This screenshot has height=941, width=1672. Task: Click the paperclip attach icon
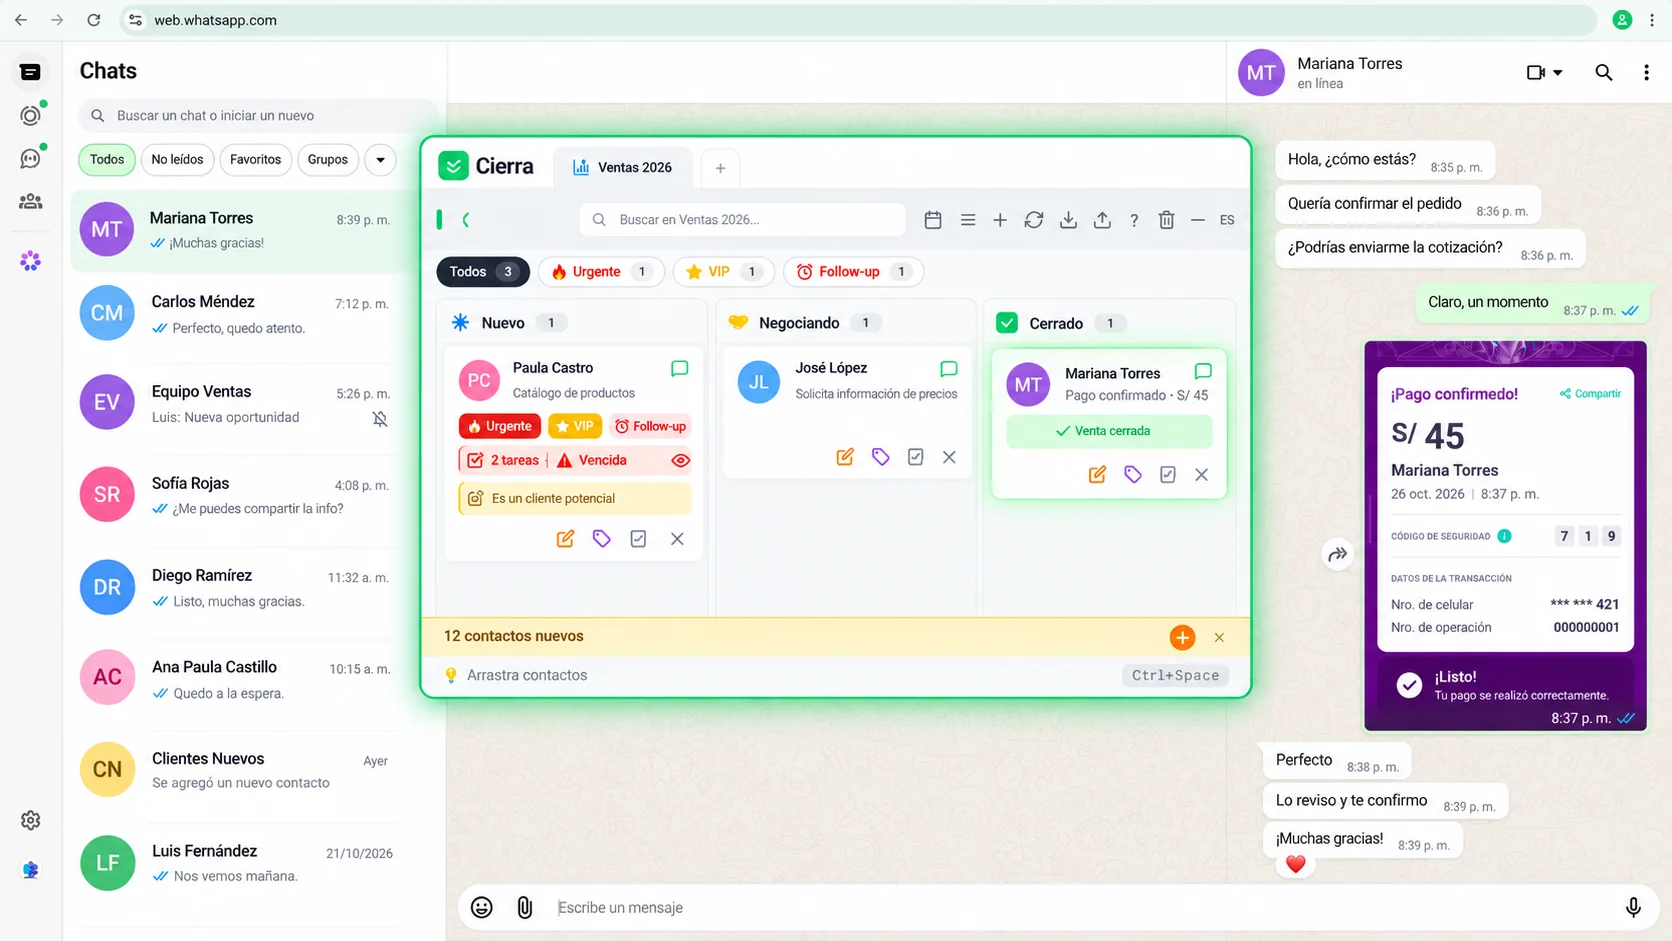click(x=524, y=907)
